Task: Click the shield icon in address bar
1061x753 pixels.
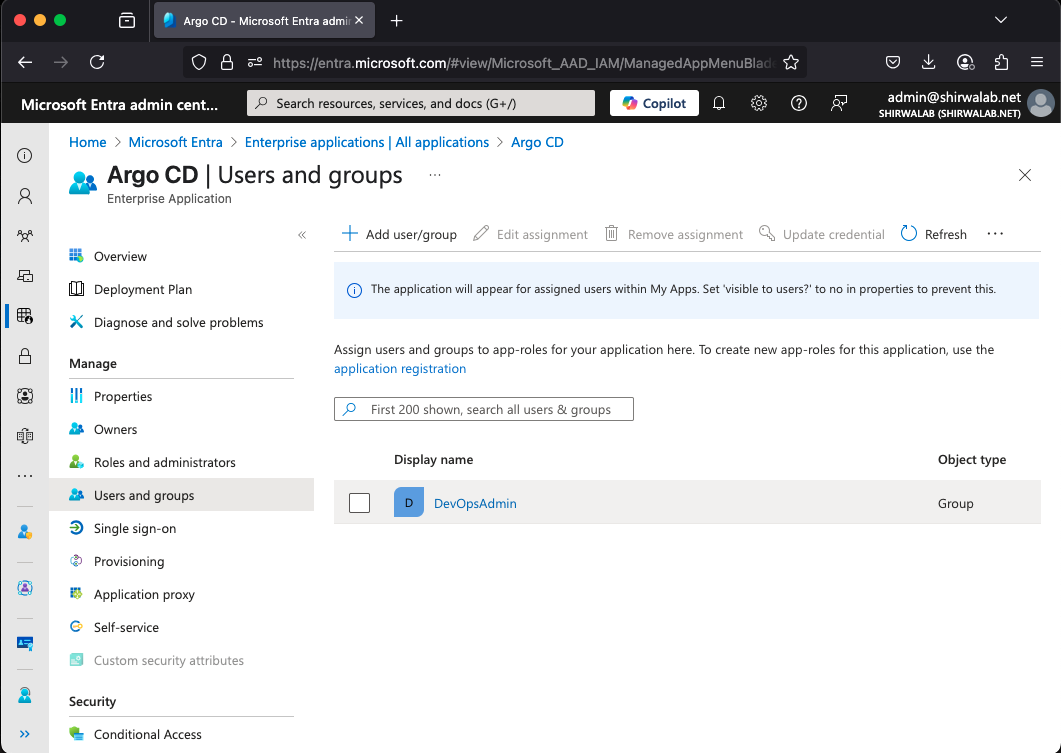Action: click(x=198, y=62)
